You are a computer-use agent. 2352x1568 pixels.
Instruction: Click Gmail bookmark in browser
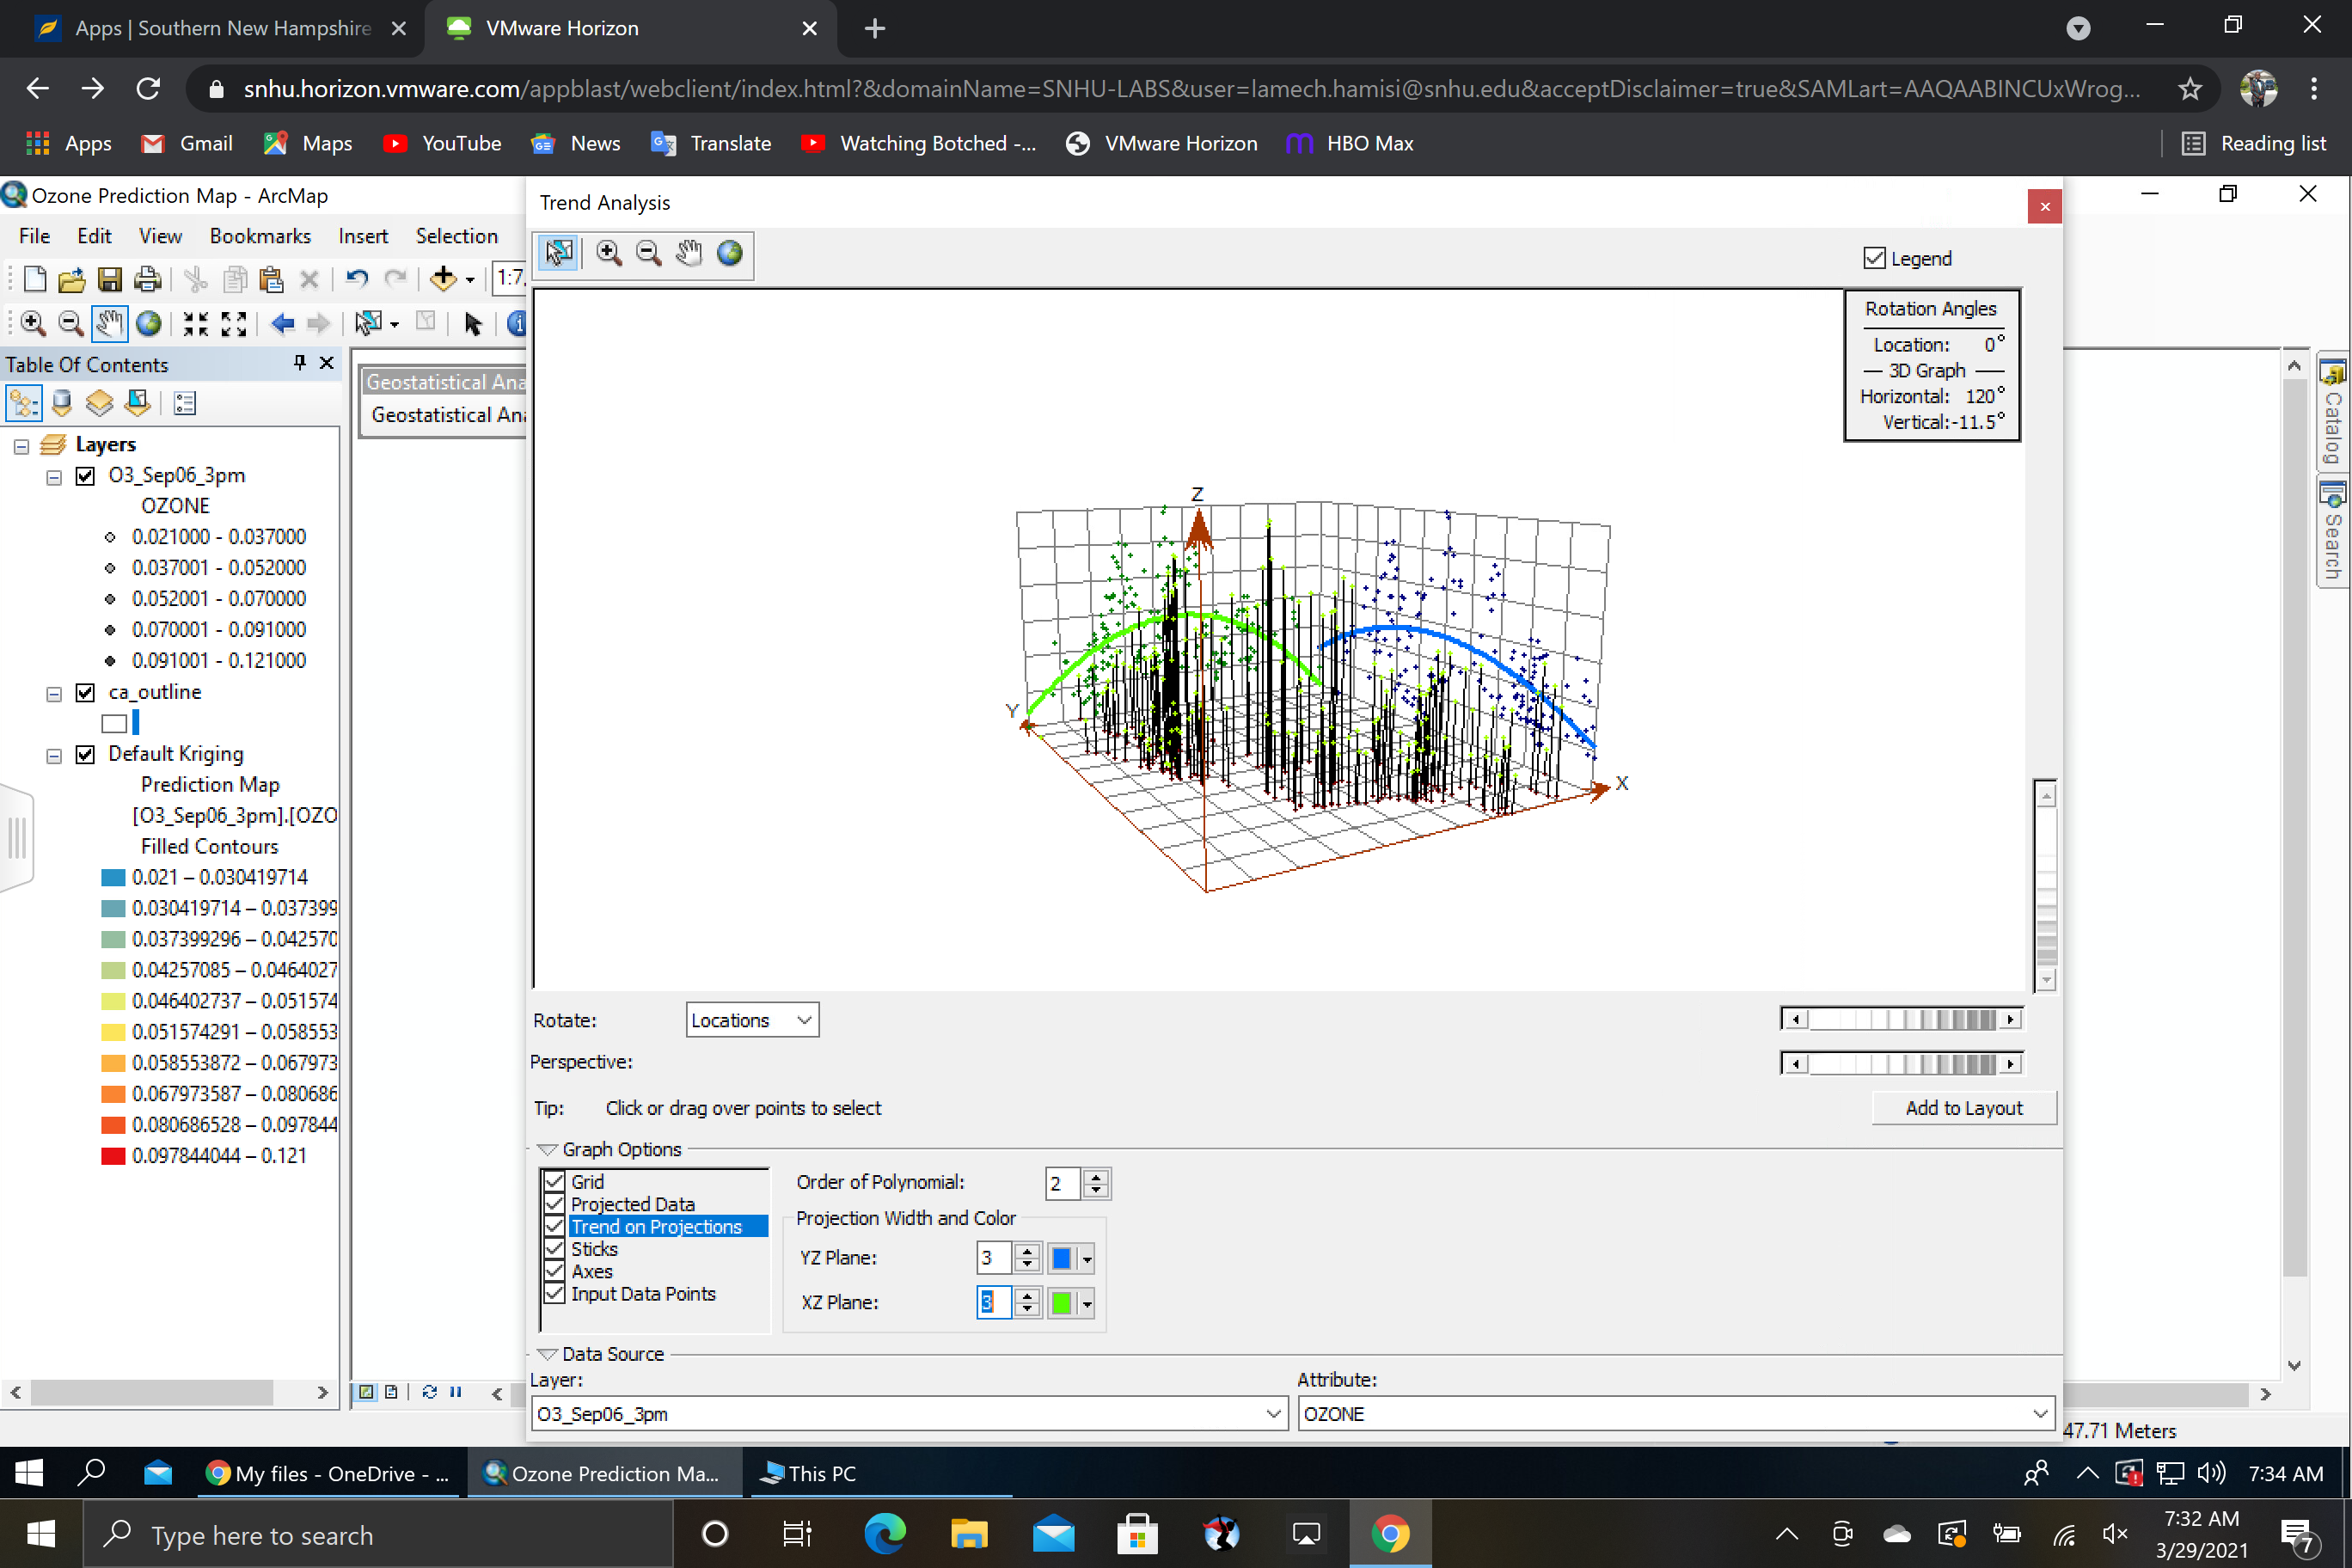pyautogui.click(x=187, y=143)
